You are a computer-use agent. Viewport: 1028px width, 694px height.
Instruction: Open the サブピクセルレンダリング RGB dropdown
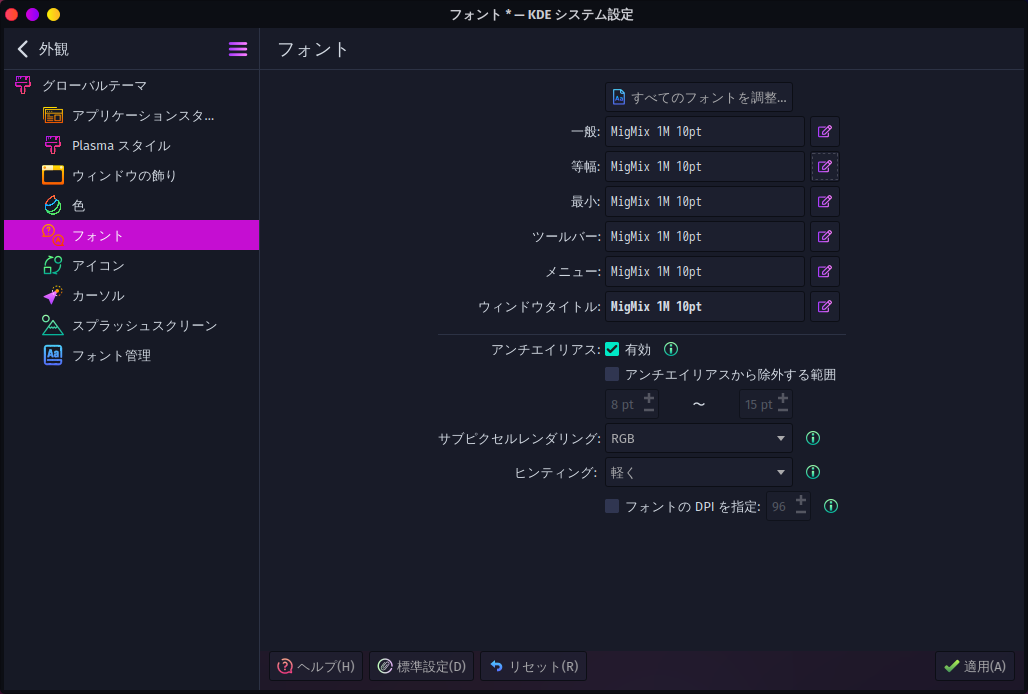(699, 438)
